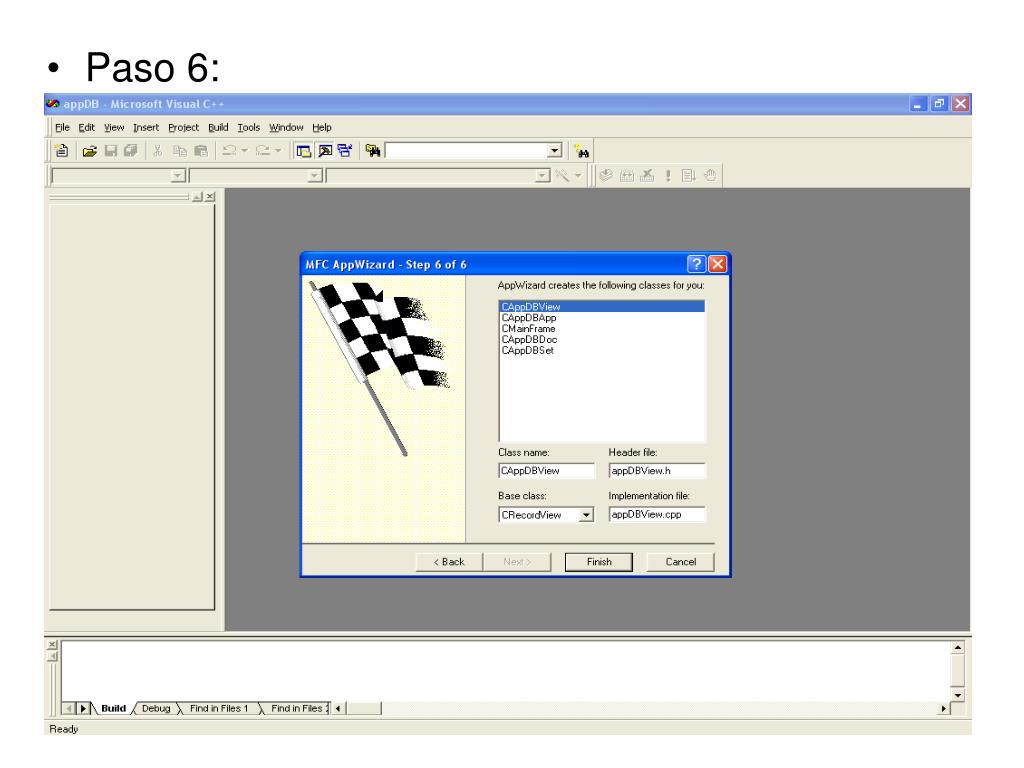Open the Window List icon
Image resolution: width=1024 pixels, height=768 pixels.
tap(345, 151)
